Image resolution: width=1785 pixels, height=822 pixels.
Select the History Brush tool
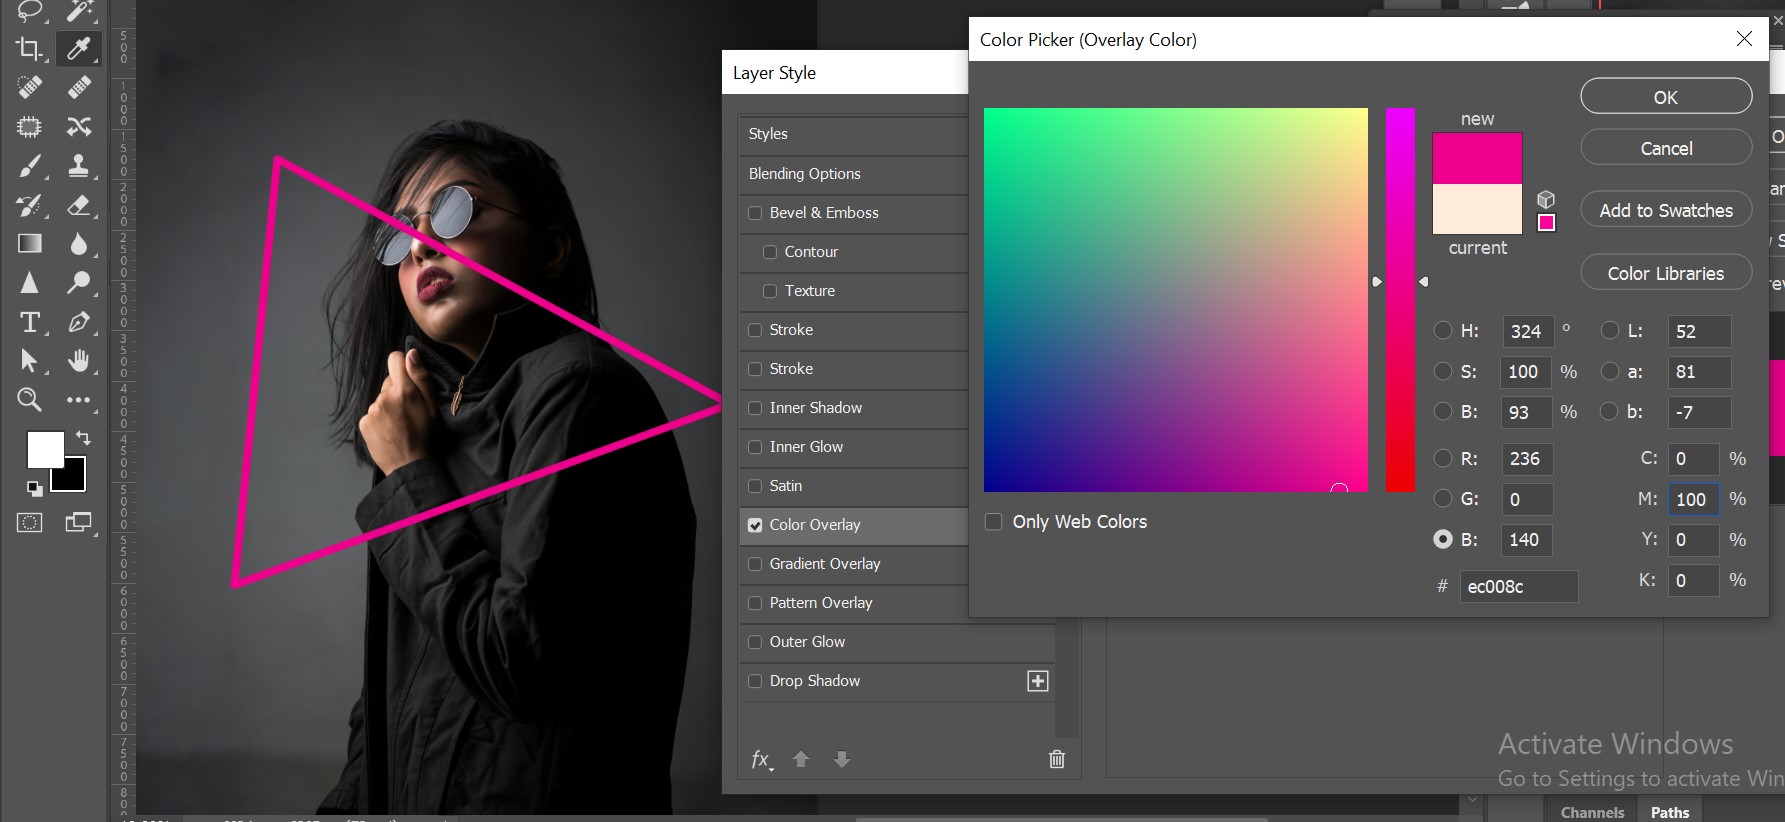click(x=30, y=205)
